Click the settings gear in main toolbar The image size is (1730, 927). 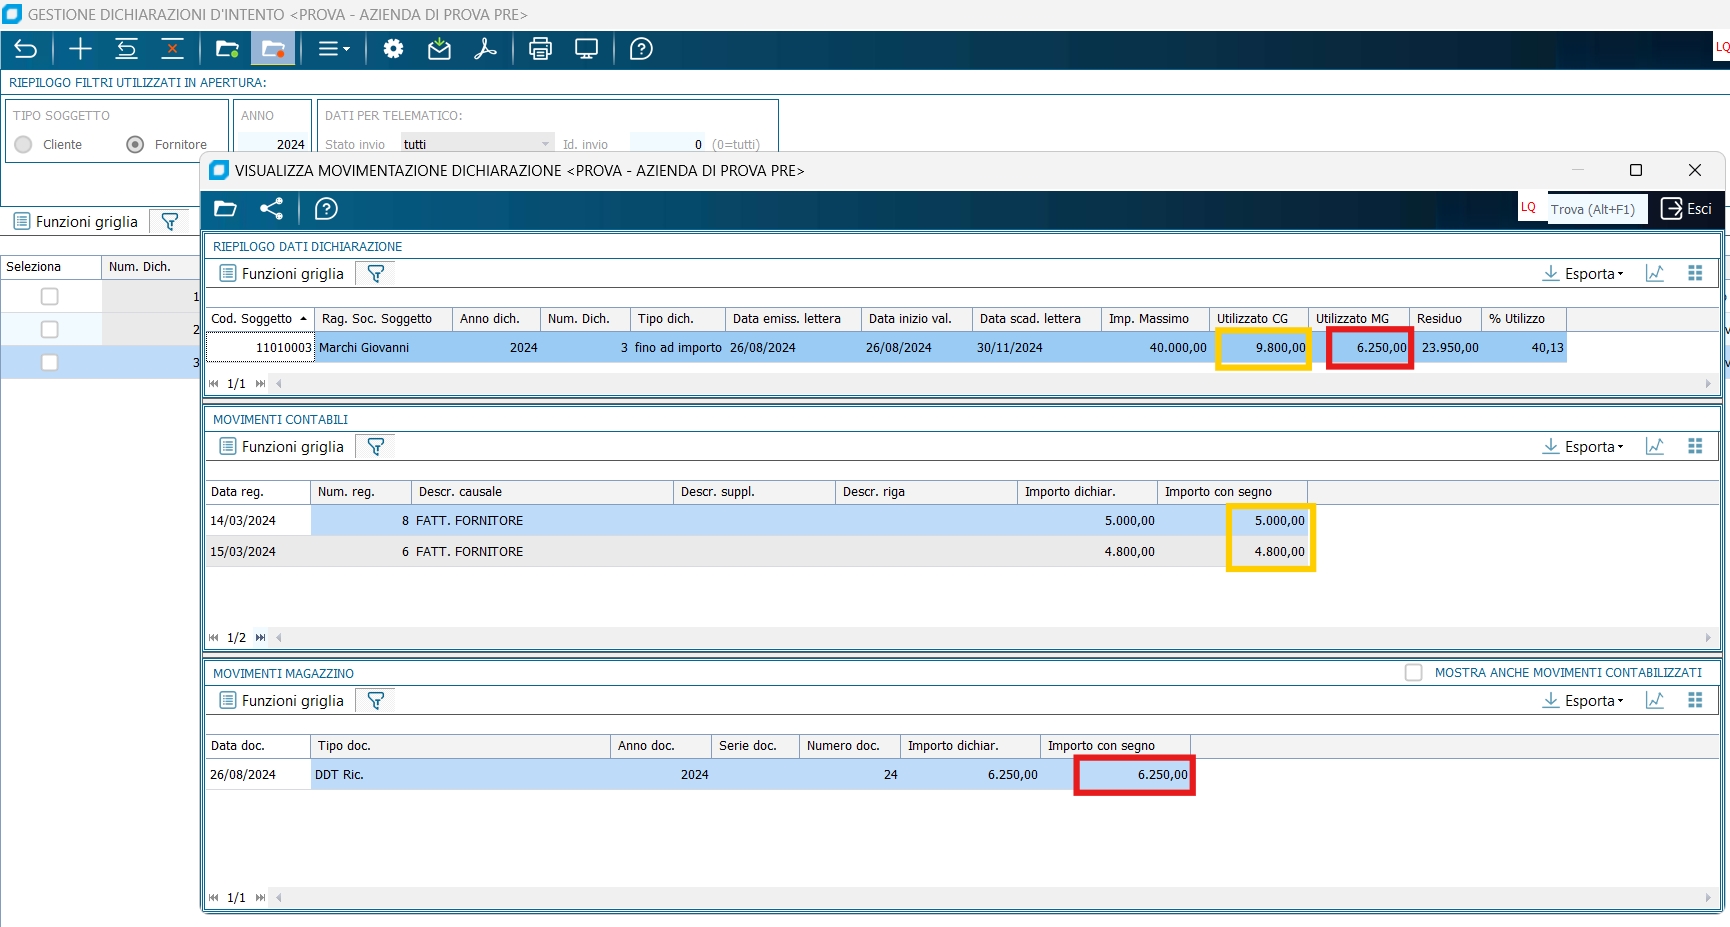pyautogui.click(x=393, y=49)
